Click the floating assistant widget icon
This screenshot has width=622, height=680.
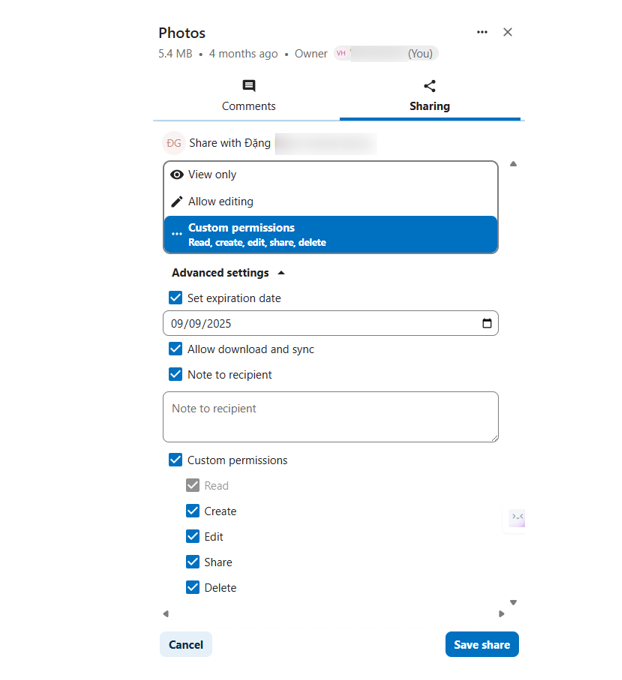(x=517, y=517)
